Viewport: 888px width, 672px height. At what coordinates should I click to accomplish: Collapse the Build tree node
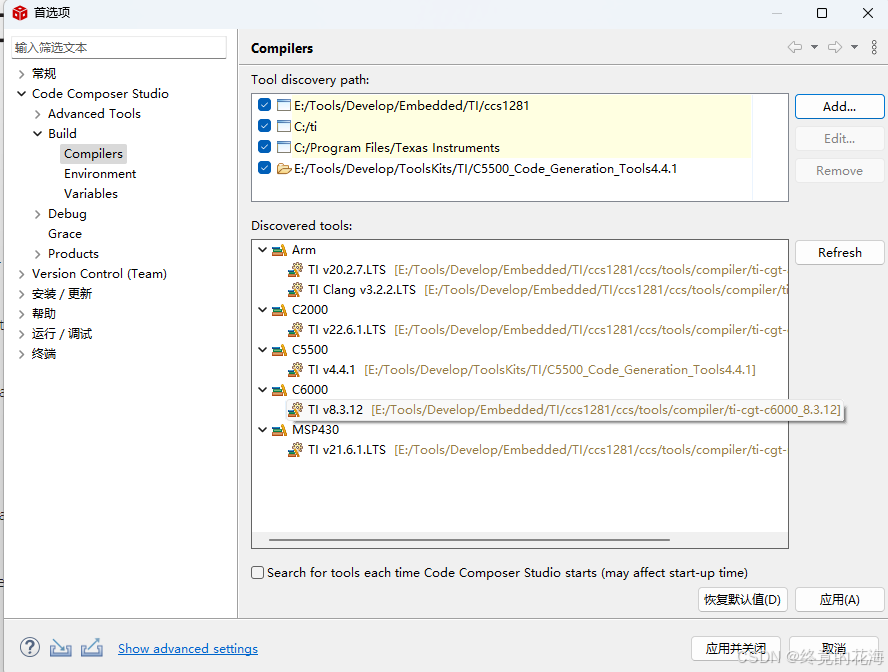37,134
